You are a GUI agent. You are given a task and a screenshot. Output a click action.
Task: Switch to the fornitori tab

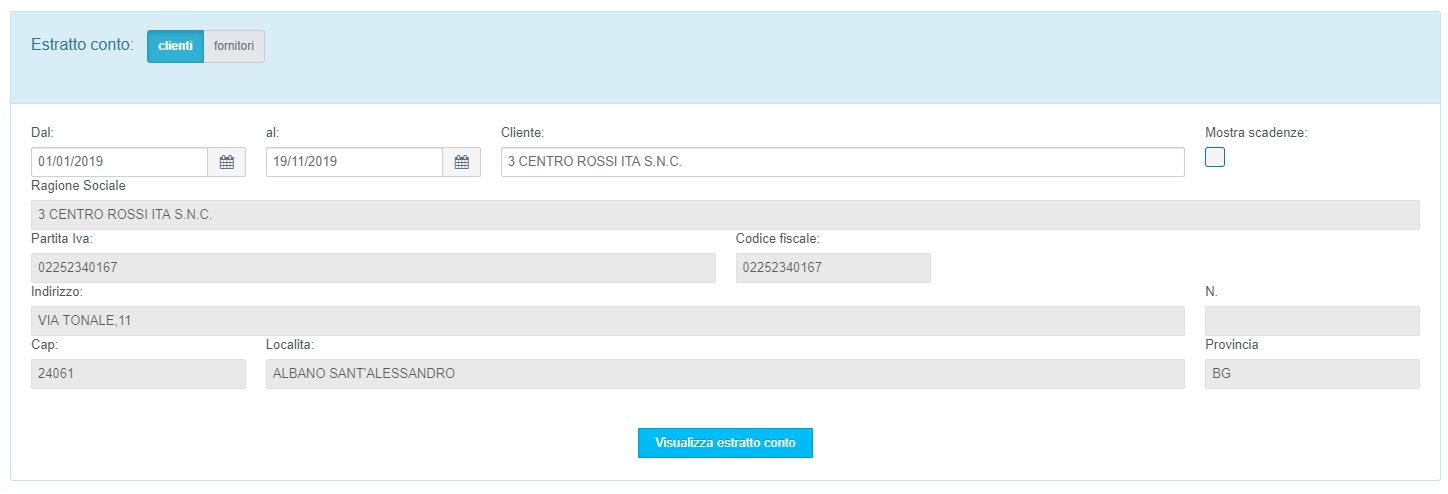(234, 46)
